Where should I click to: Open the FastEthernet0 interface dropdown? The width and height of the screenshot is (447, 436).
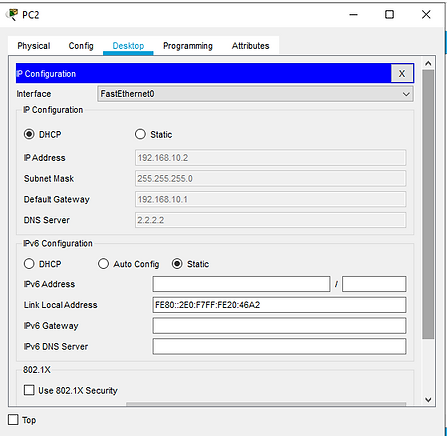tap(255, 94)
